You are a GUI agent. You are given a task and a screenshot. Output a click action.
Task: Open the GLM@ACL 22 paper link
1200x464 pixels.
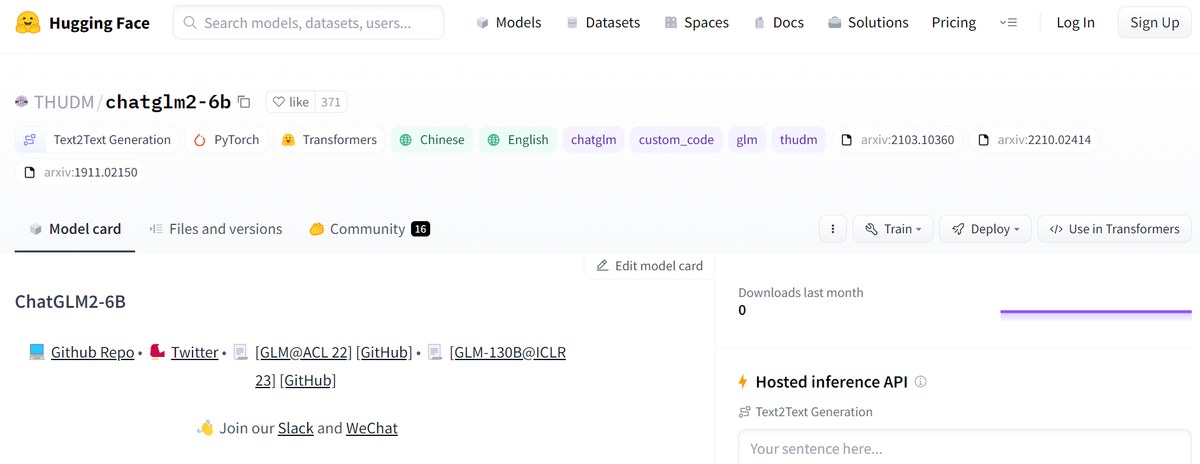(x=304, y=352)
